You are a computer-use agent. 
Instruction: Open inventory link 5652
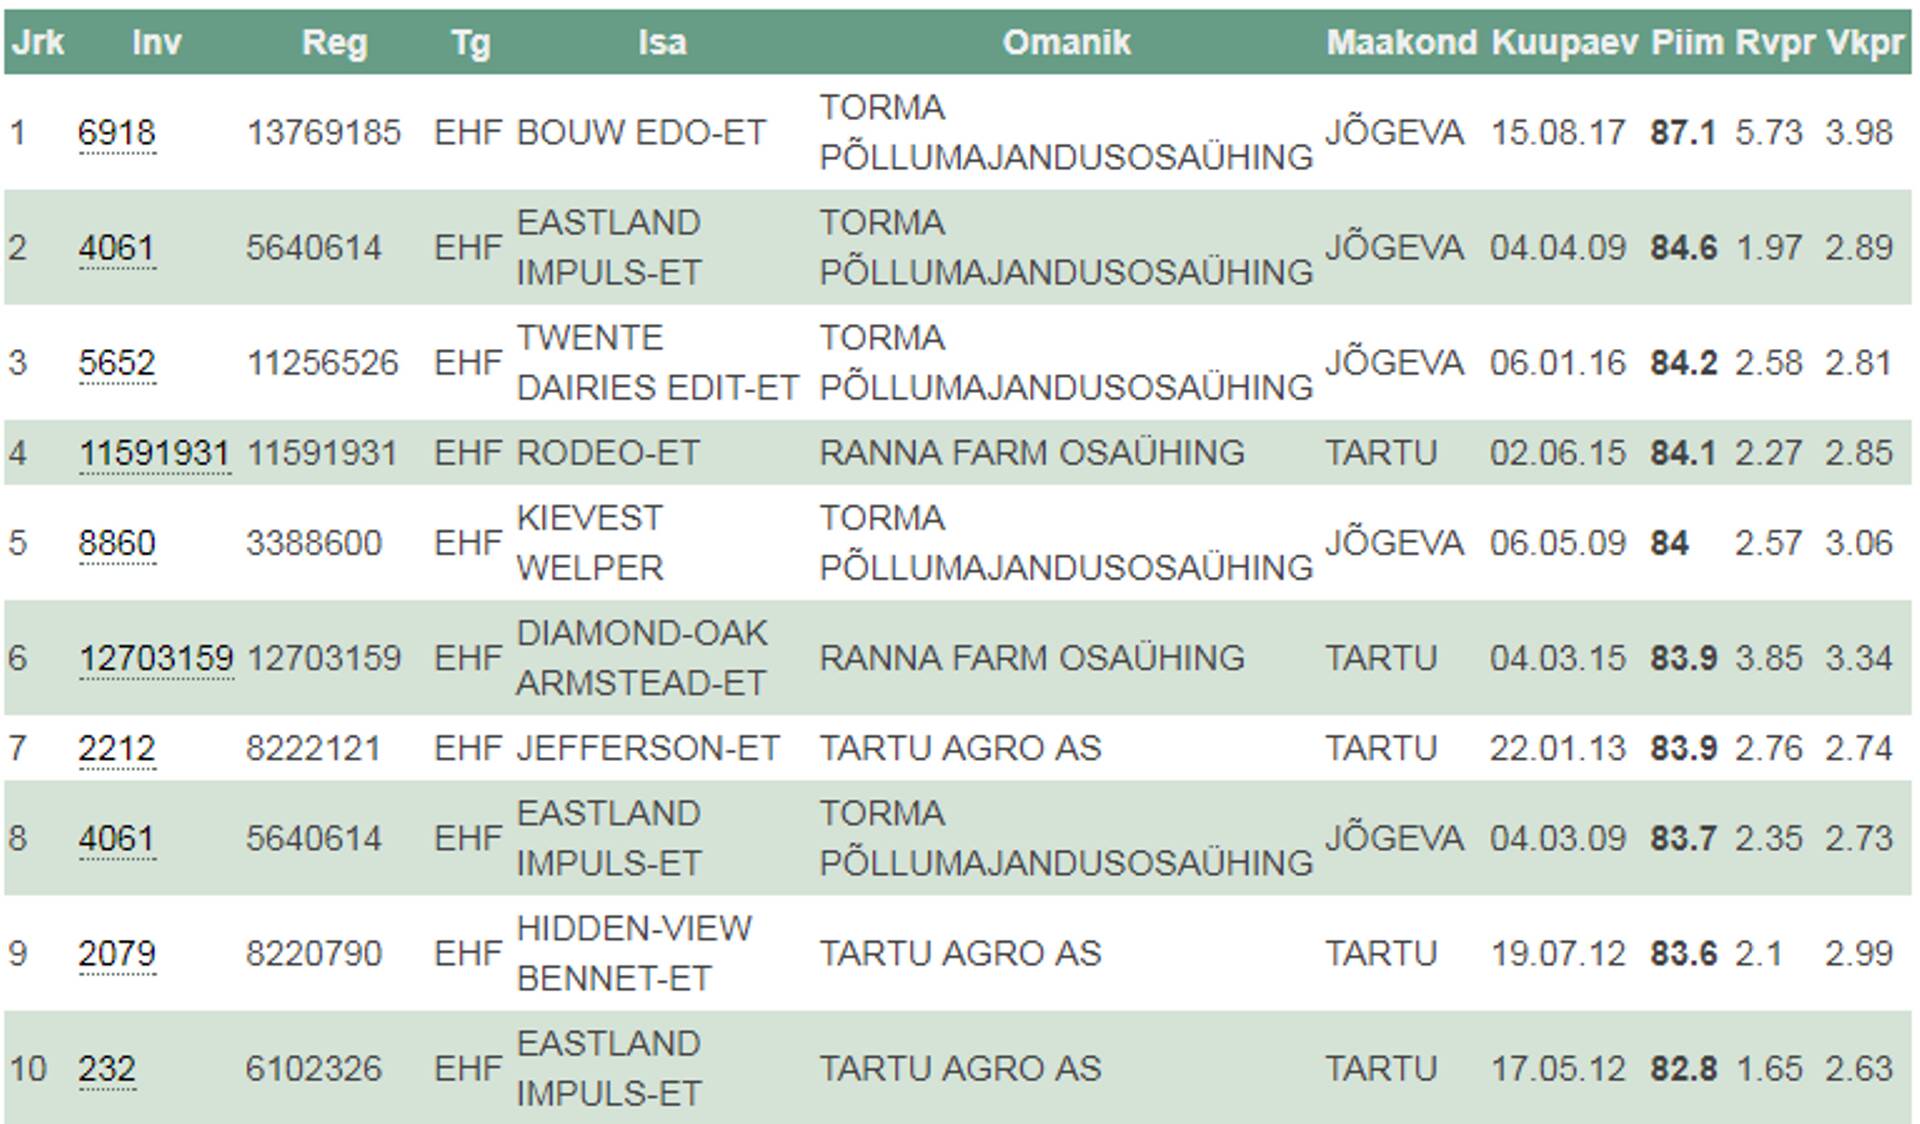pos(116,363)
